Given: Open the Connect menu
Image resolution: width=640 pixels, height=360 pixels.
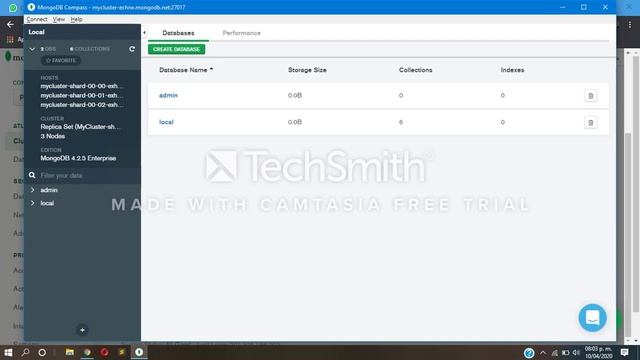Looking at the screenshot, I should click(x=37, y=19).
